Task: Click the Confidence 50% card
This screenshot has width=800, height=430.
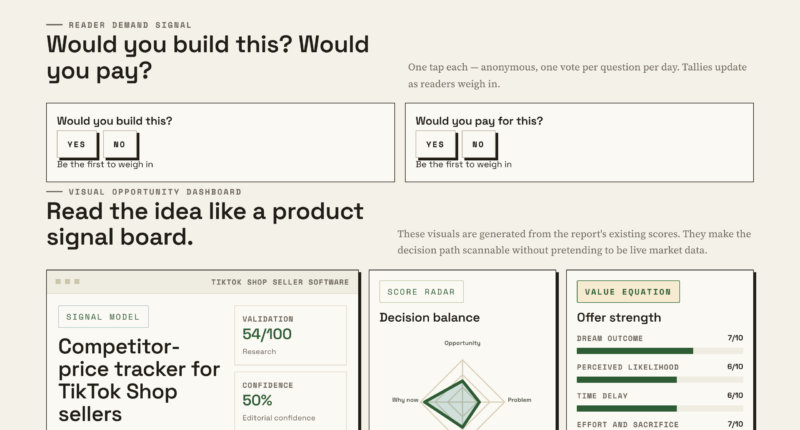Action: pyautogui.click(x=290, y=401)
